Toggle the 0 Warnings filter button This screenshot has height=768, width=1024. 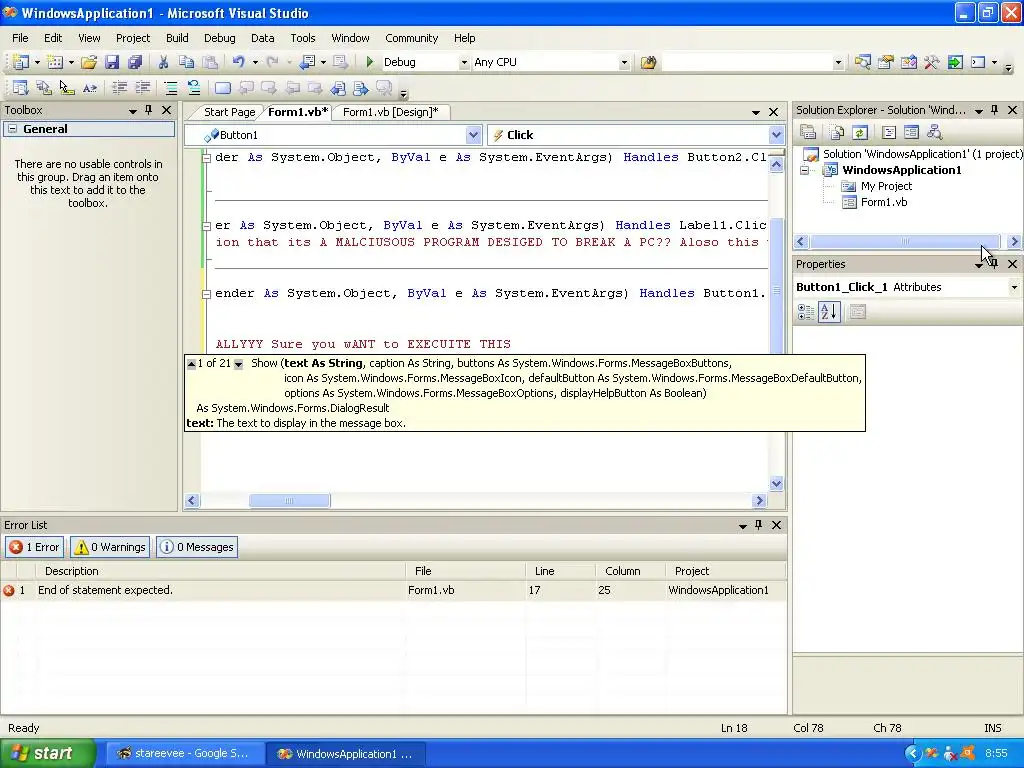tap(110, 547)
